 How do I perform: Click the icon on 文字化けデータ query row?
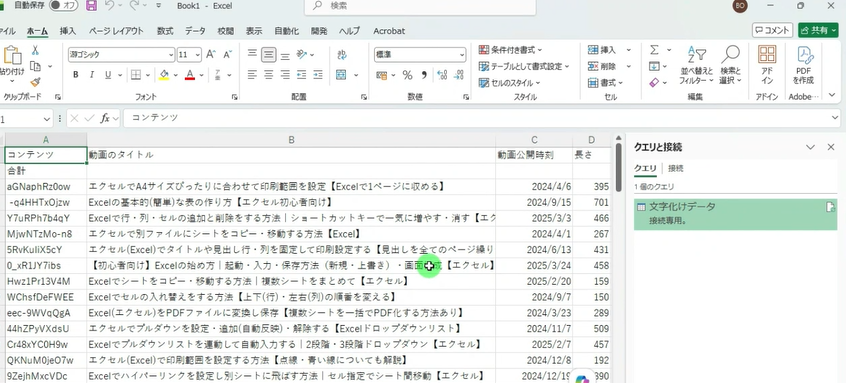[830, 207]
